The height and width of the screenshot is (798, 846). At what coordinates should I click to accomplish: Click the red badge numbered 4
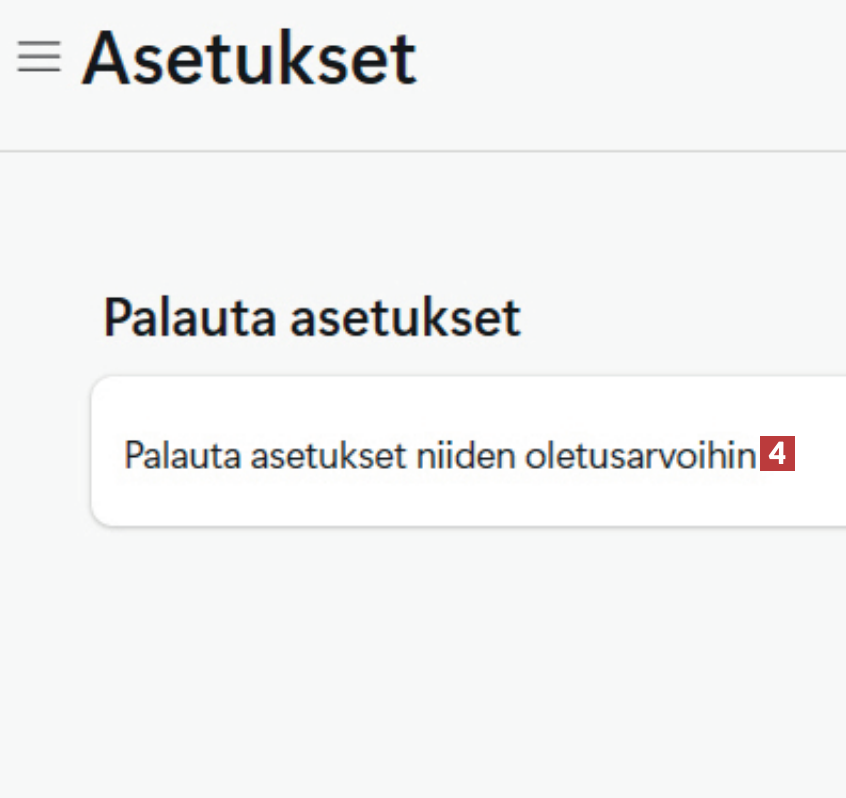(x=777, y=455)
